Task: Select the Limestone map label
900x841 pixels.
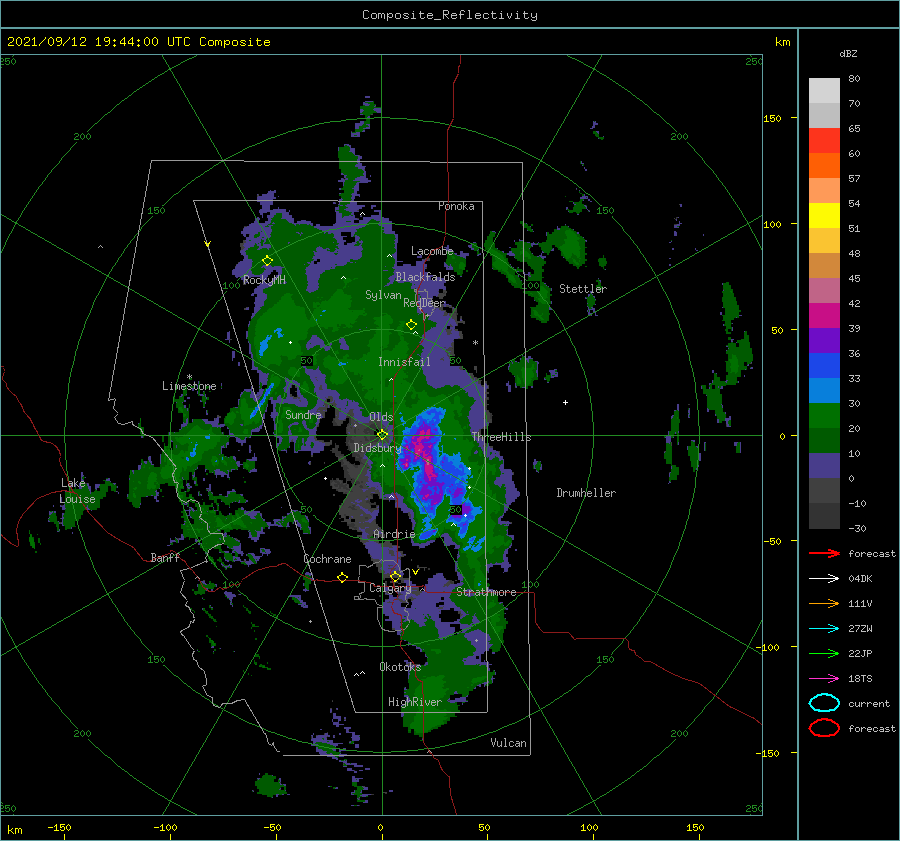Action: 189,386
